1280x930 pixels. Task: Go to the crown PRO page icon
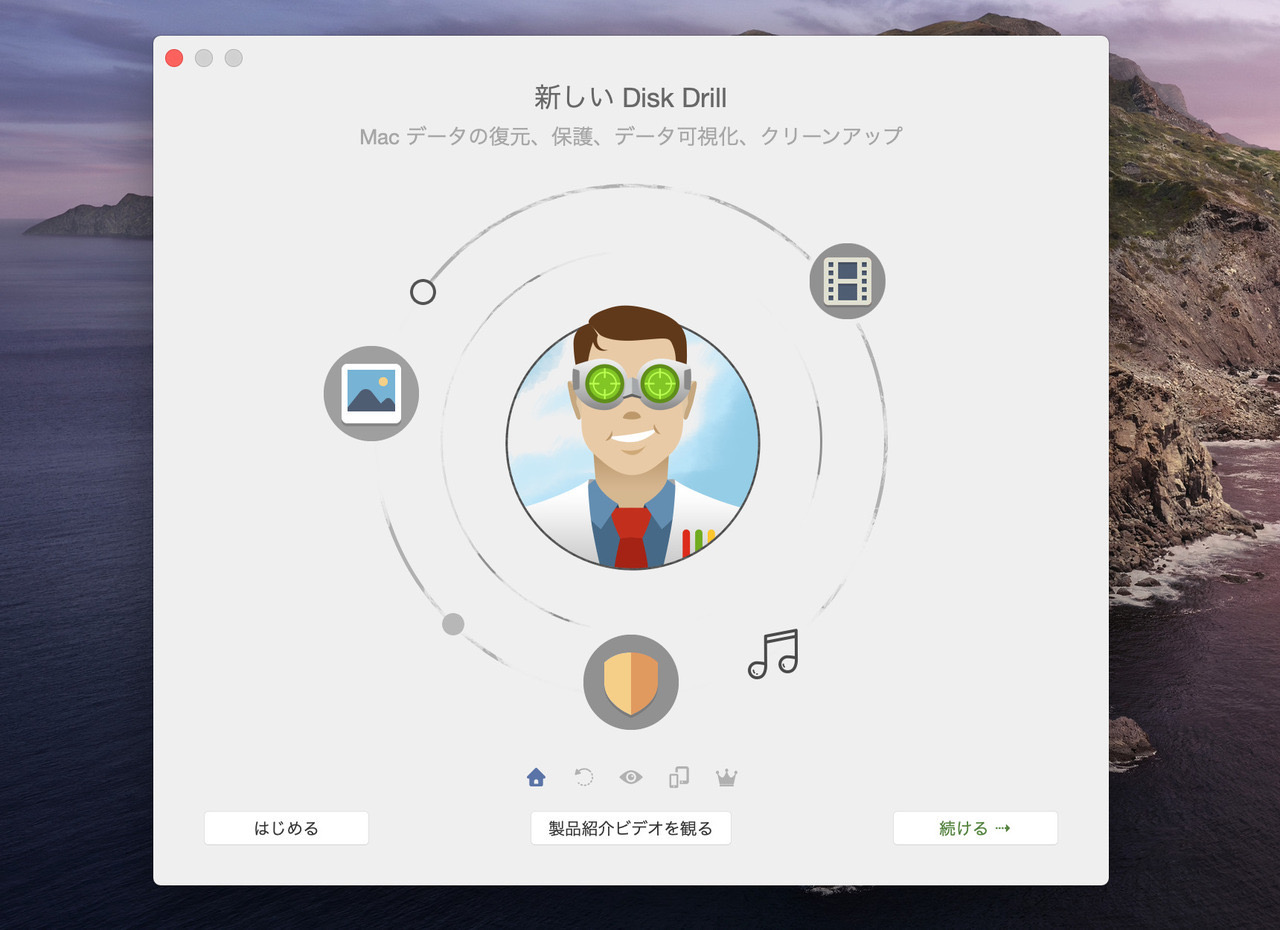(726, 777)
